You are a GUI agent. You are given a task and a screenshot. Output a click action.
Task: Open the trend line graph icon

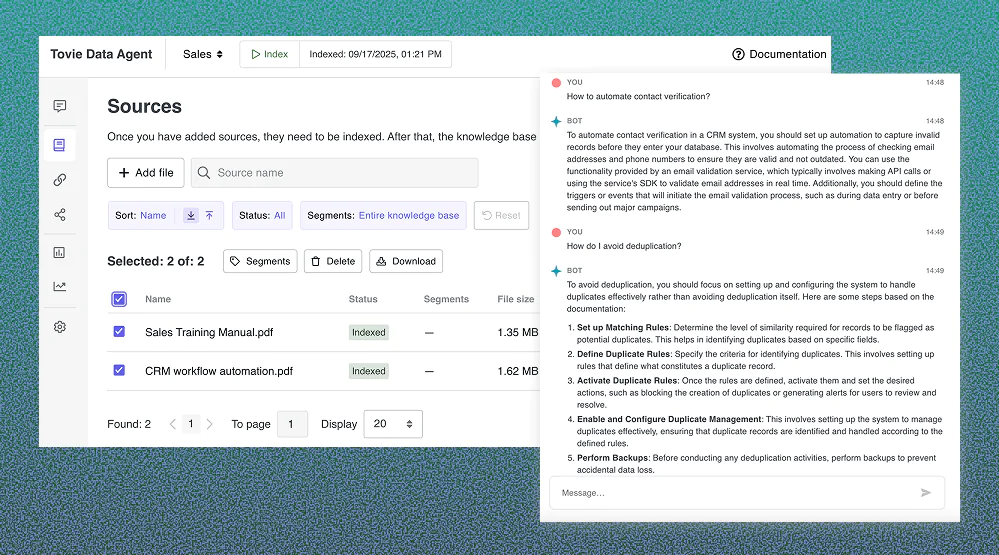point(60,287)
